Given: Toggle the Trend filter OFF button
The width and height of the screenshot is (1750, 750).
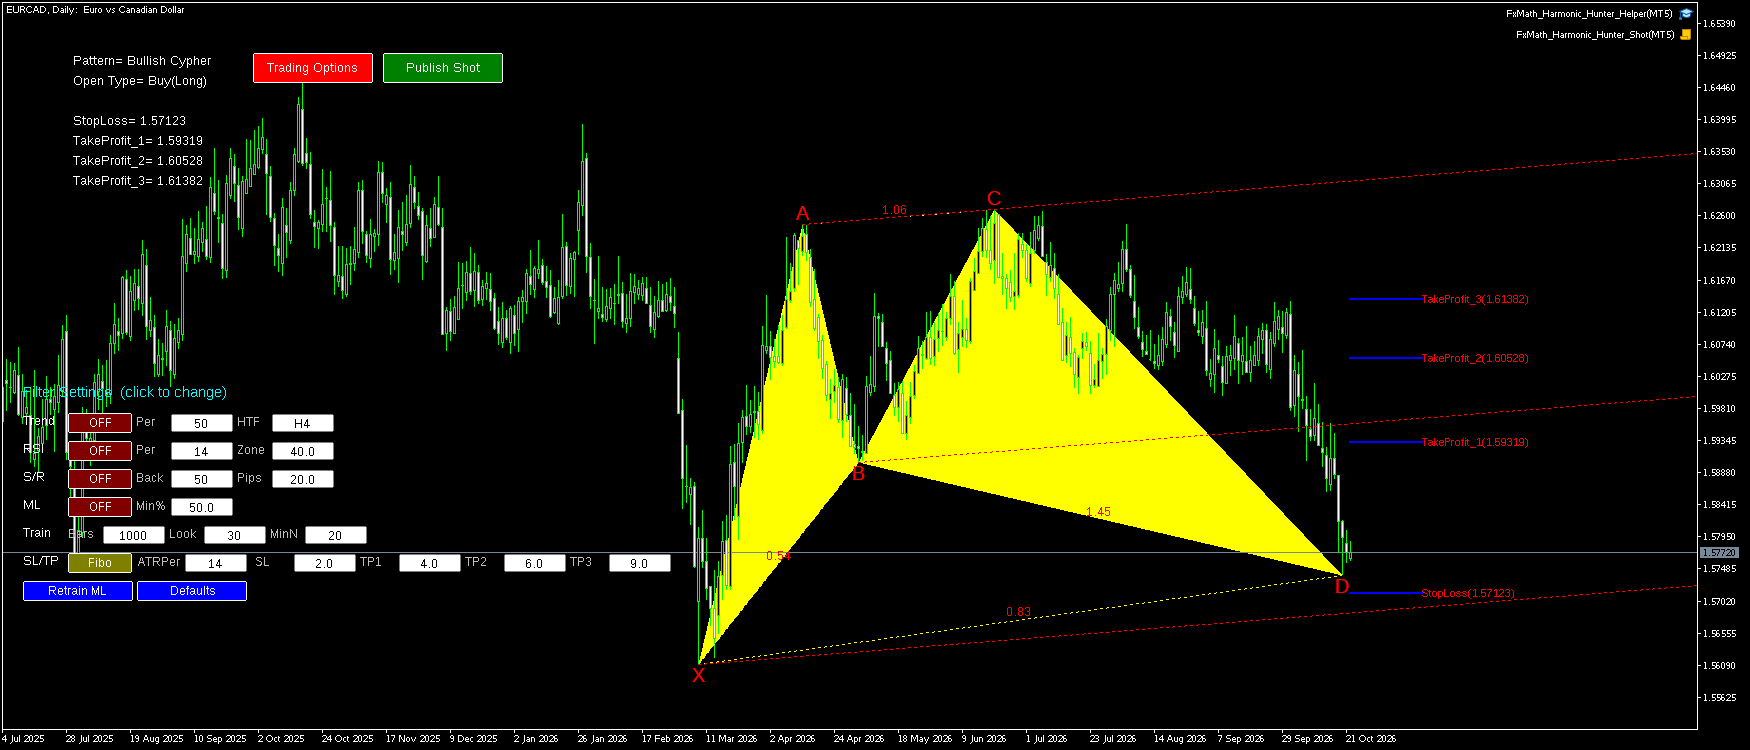Looking at the screenshot, I should [x=100, y=423].
